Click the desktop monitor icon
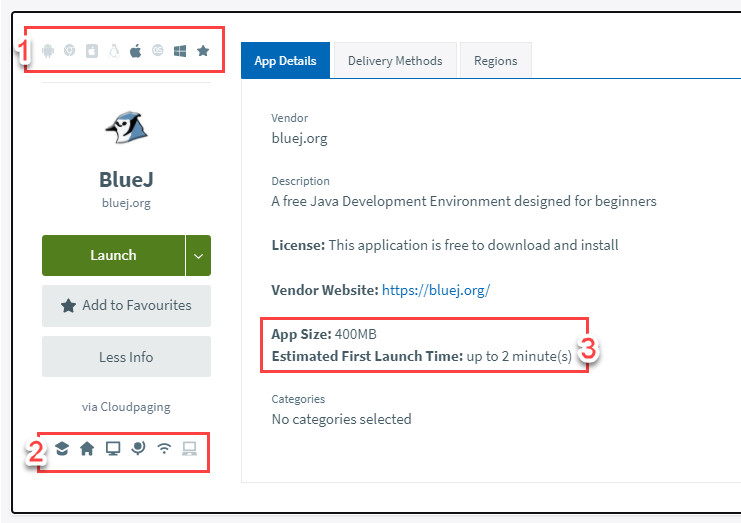 click(x=113, y=449)
